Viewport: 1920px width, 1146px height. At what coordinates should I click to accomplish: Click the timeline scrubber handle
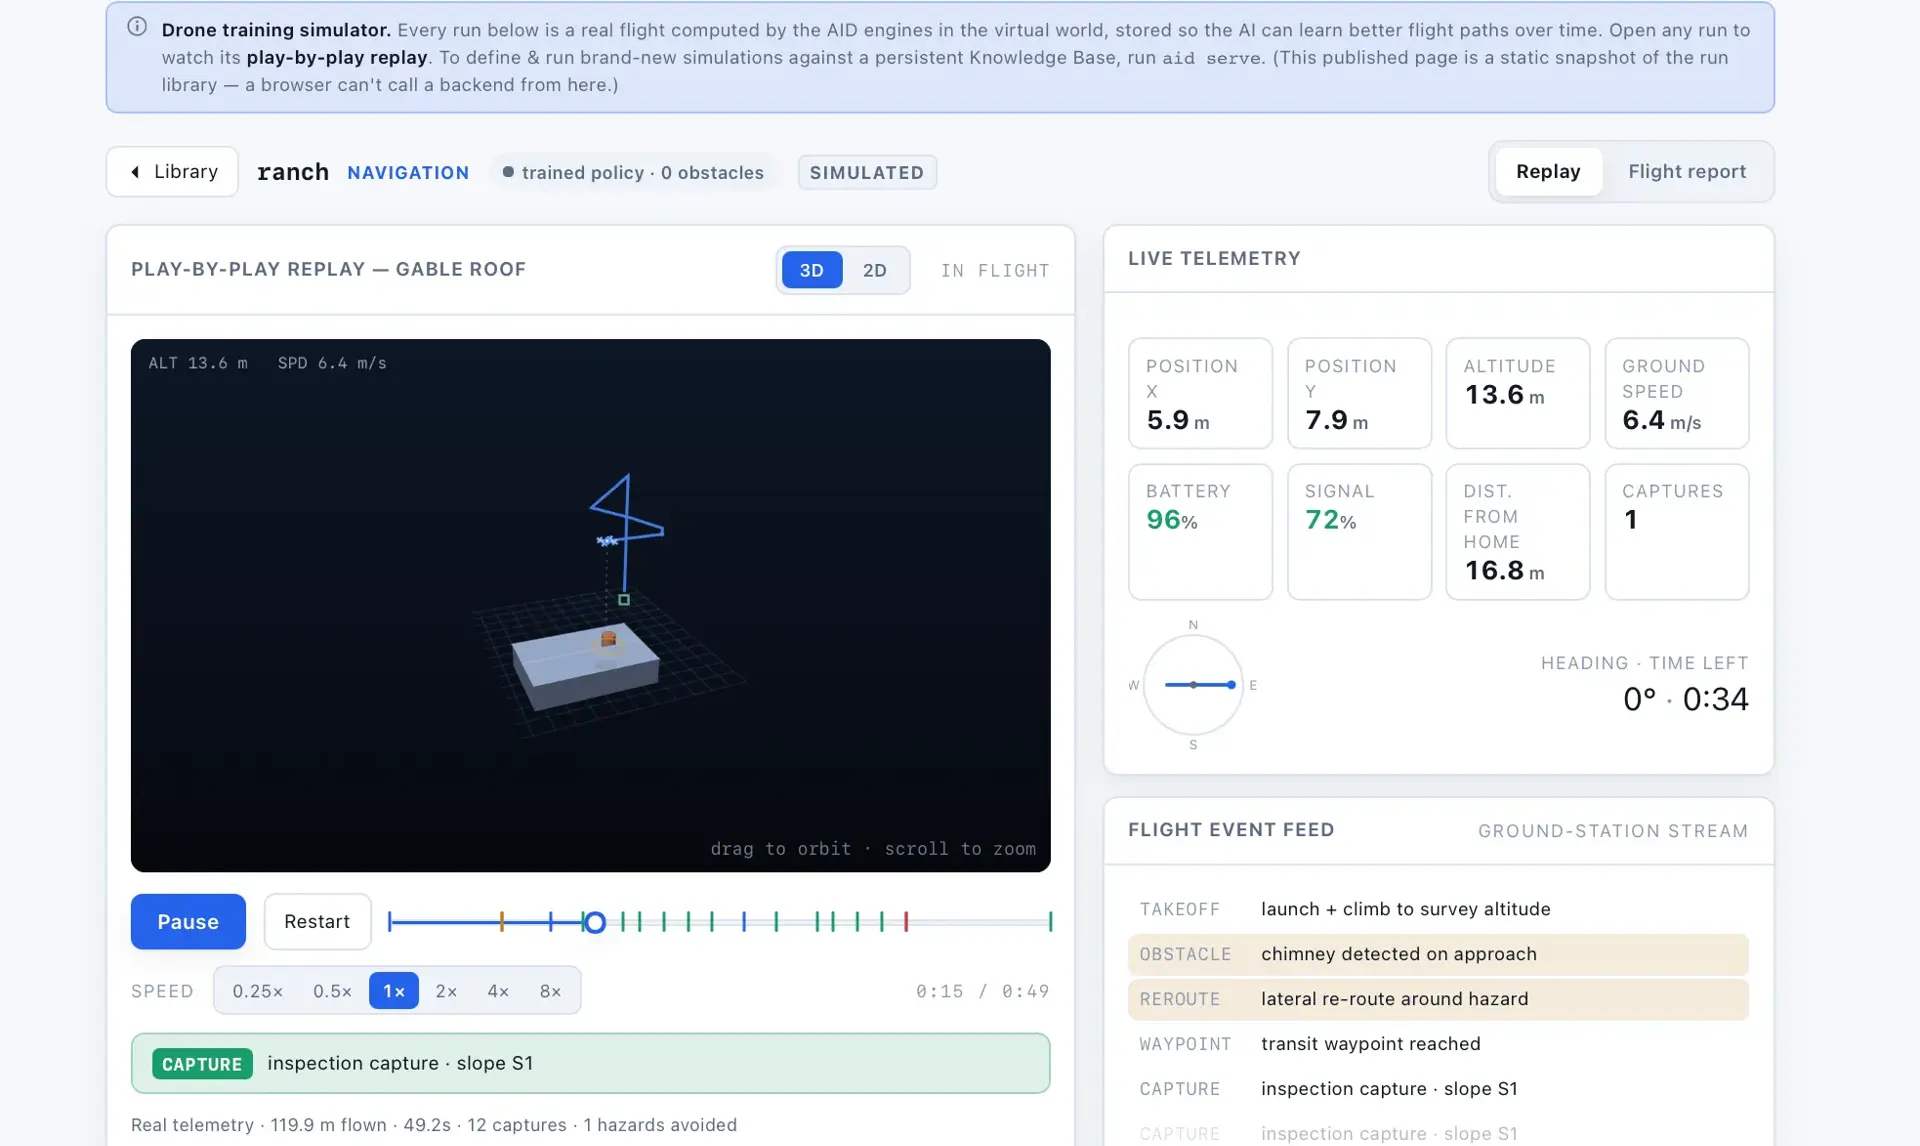click(x=595, y=922)
